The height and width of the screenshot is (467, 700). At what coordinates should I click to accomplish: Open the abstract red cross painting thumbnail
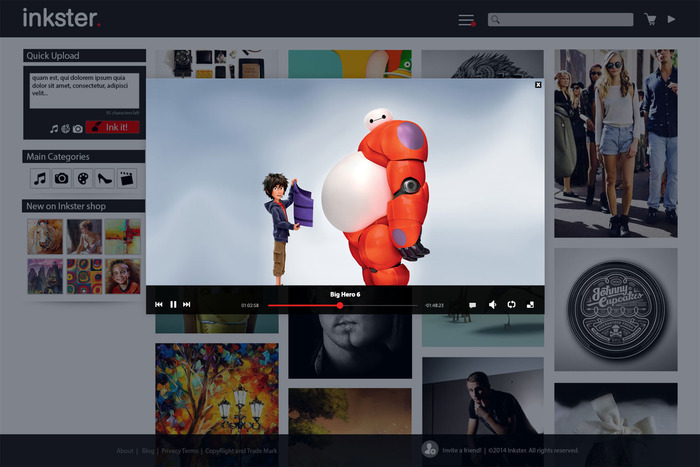tap(123, 237)
